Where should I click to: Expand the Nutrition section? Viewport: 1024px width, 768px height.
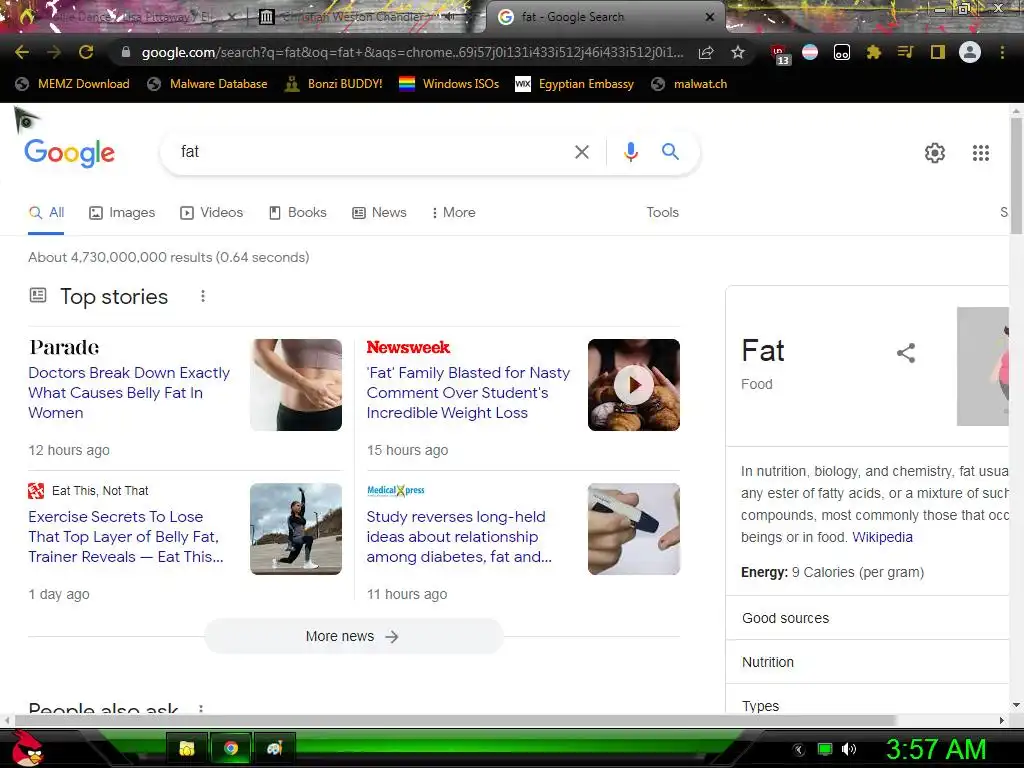tap(867, 662)
